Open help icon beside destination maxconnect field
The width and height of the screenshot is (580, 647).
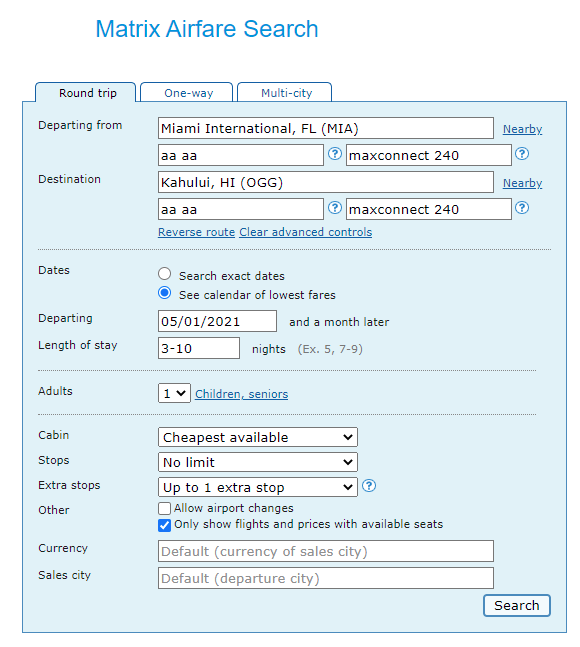(522, 208)
